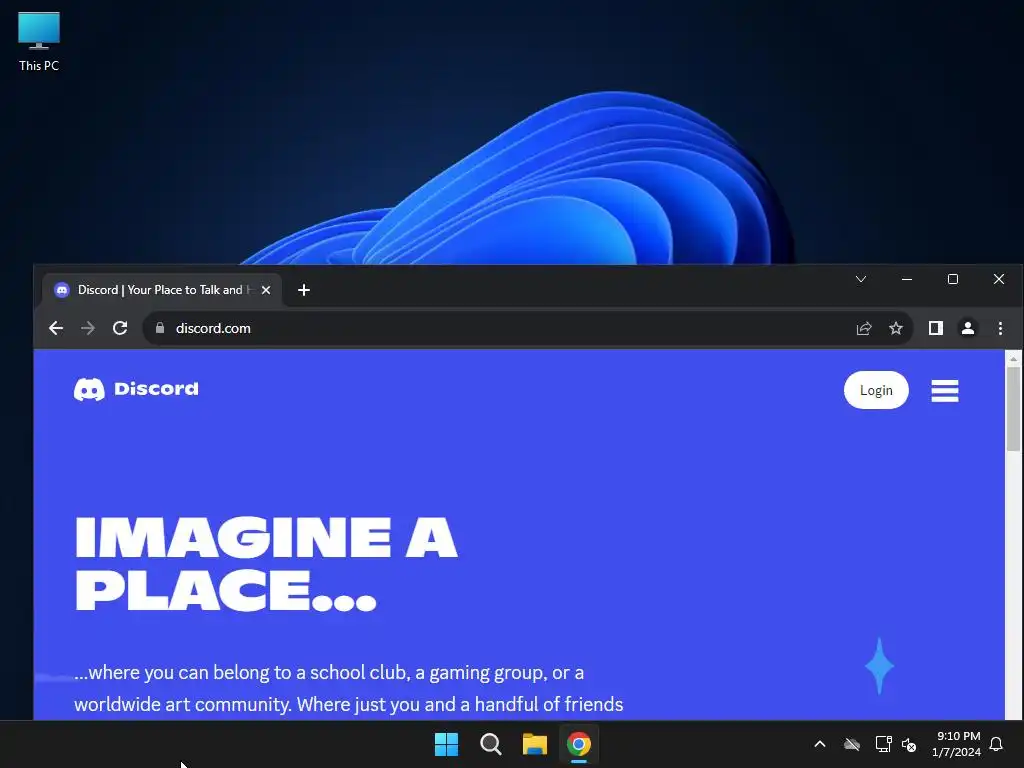Show hidden system tray icons
The height and width of the screenshot is (768, 1024).
click(x=820, y=744)
